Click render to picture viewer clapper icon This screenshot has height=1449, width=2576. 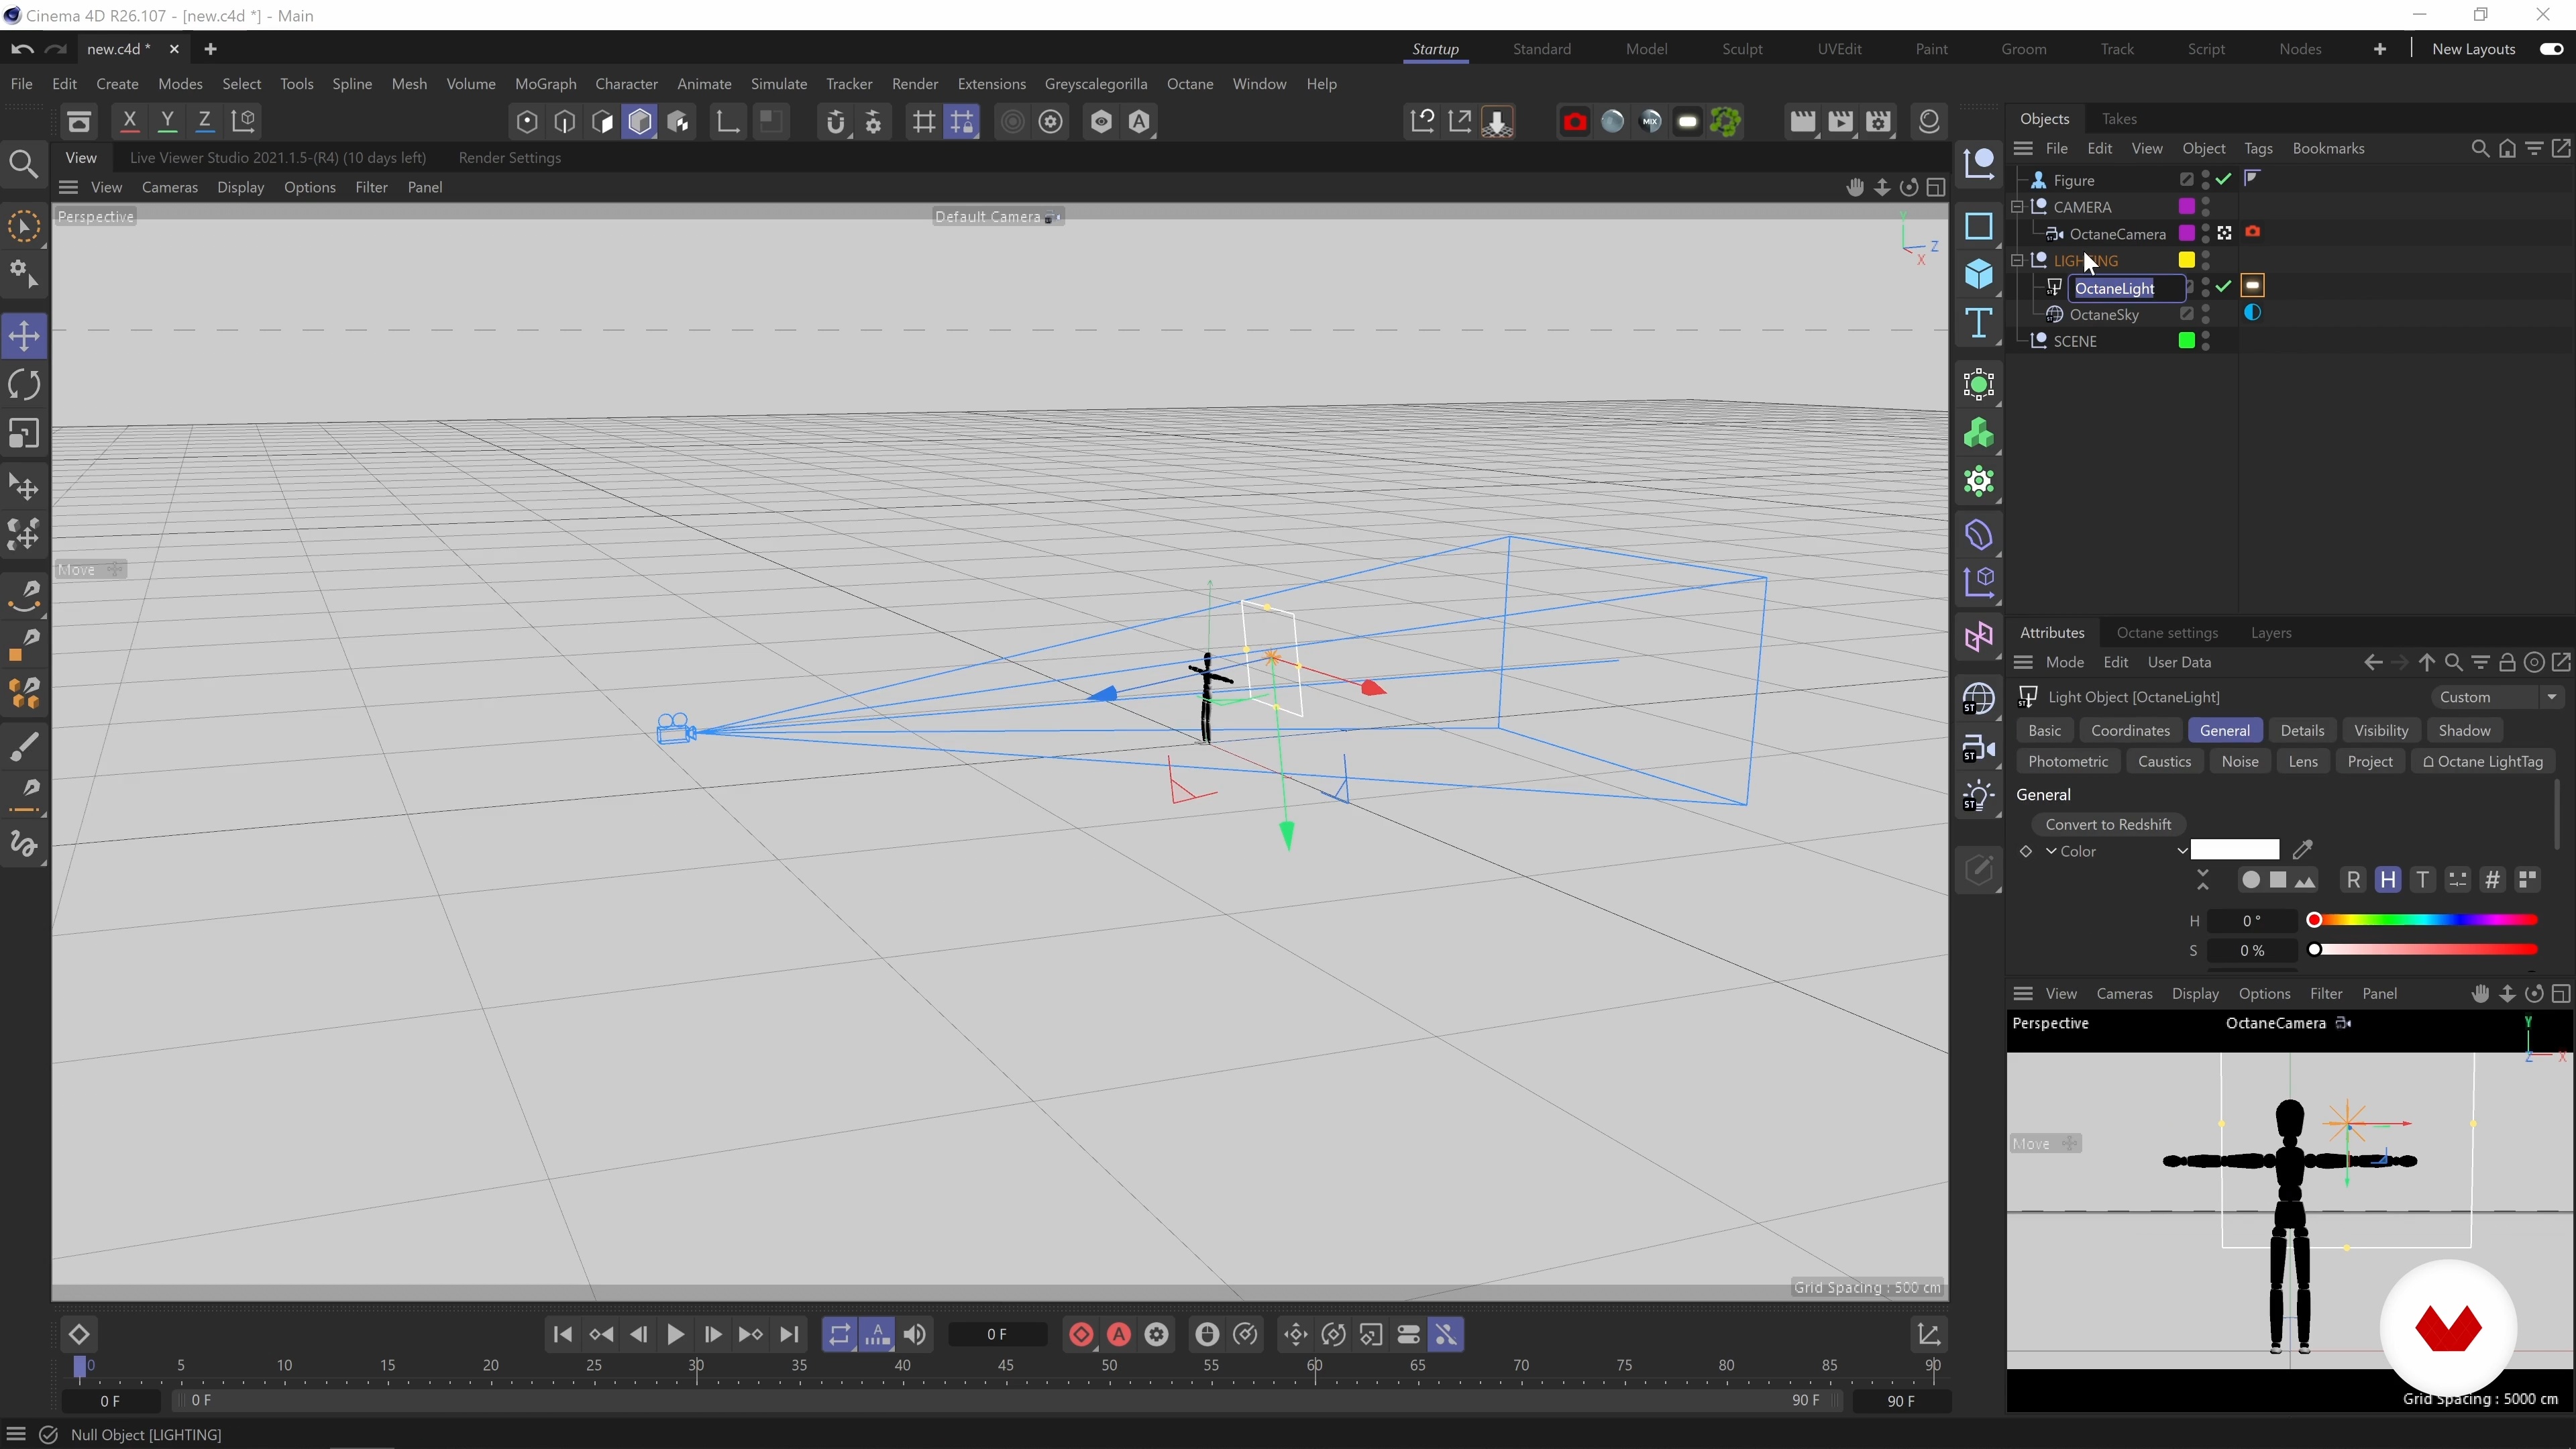(1840, 122)
